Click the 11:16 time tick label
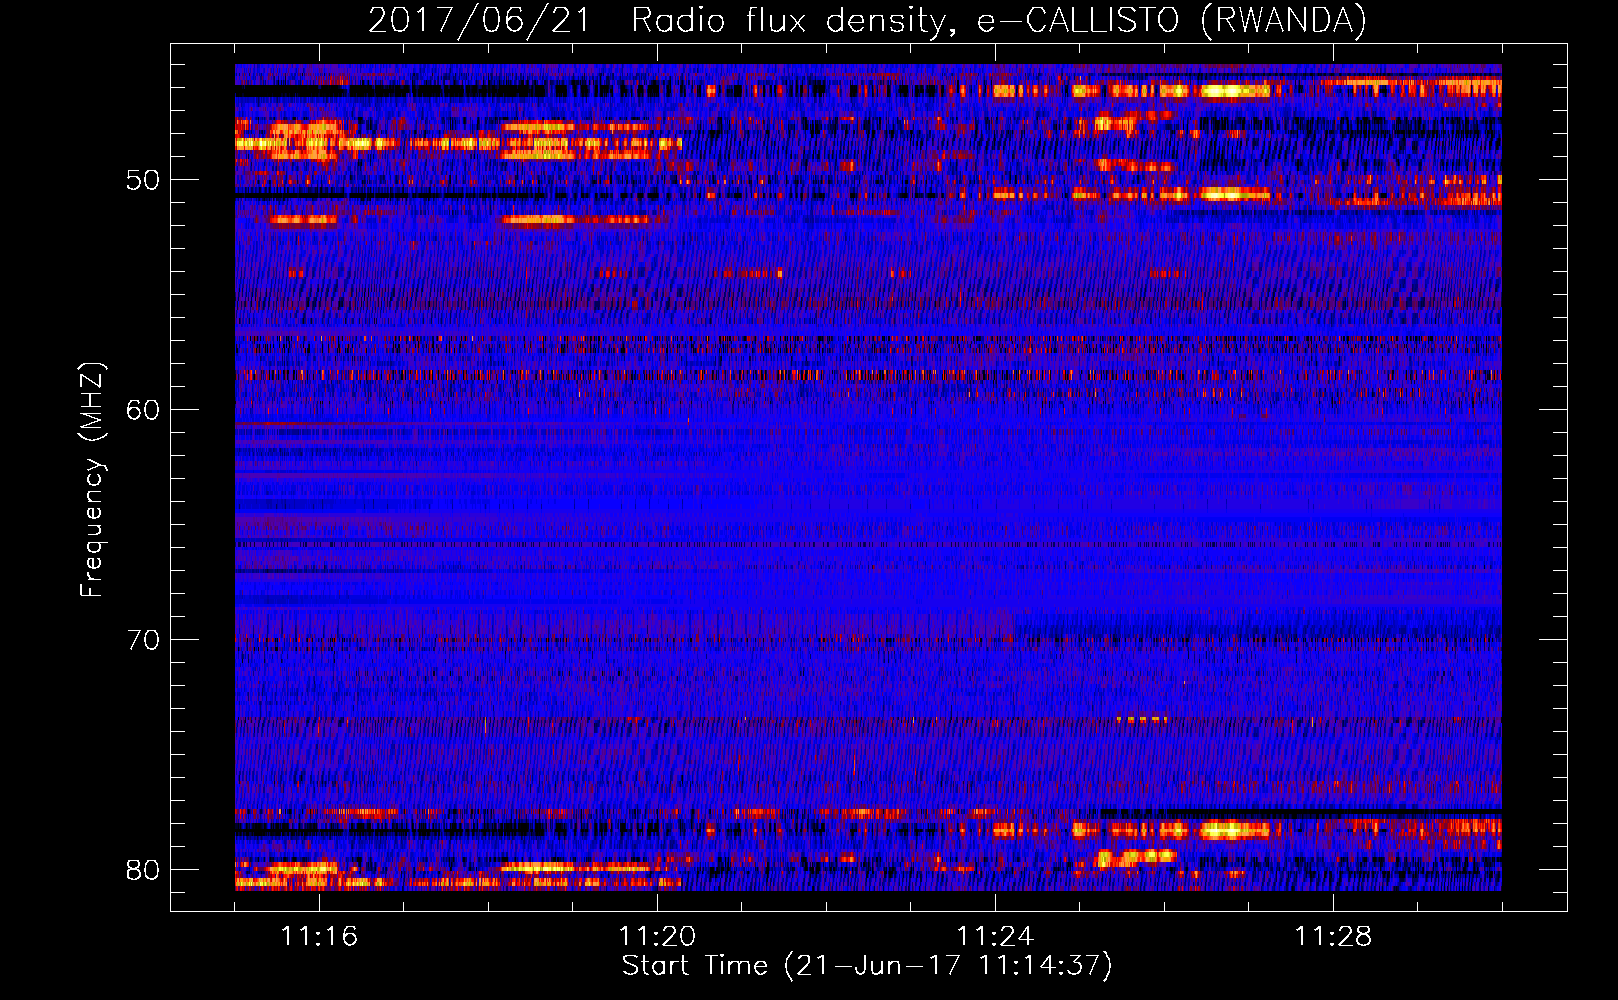Screen dimensions: 1618x1000 pyautogui.click(x=319, y=936)
